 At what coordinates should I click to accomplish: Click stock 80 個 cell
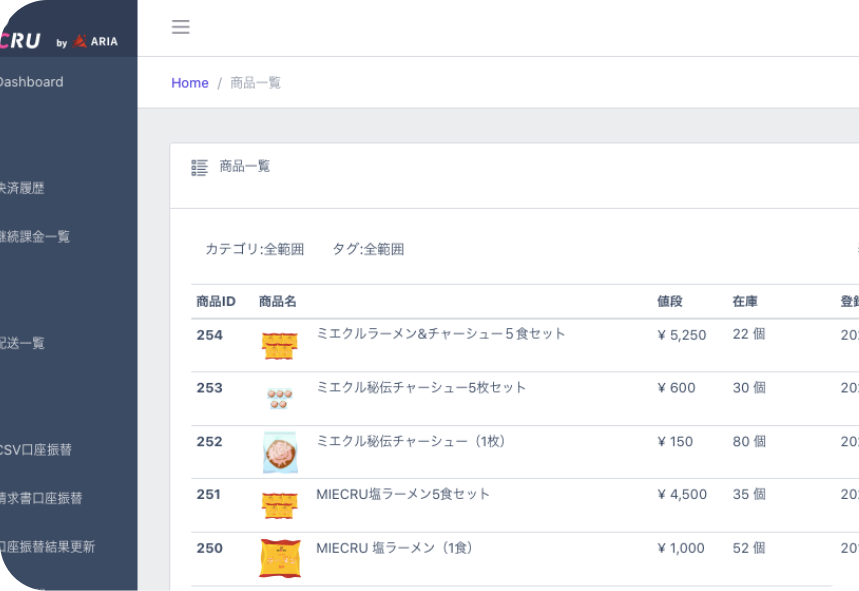click(x=749, y=441)
